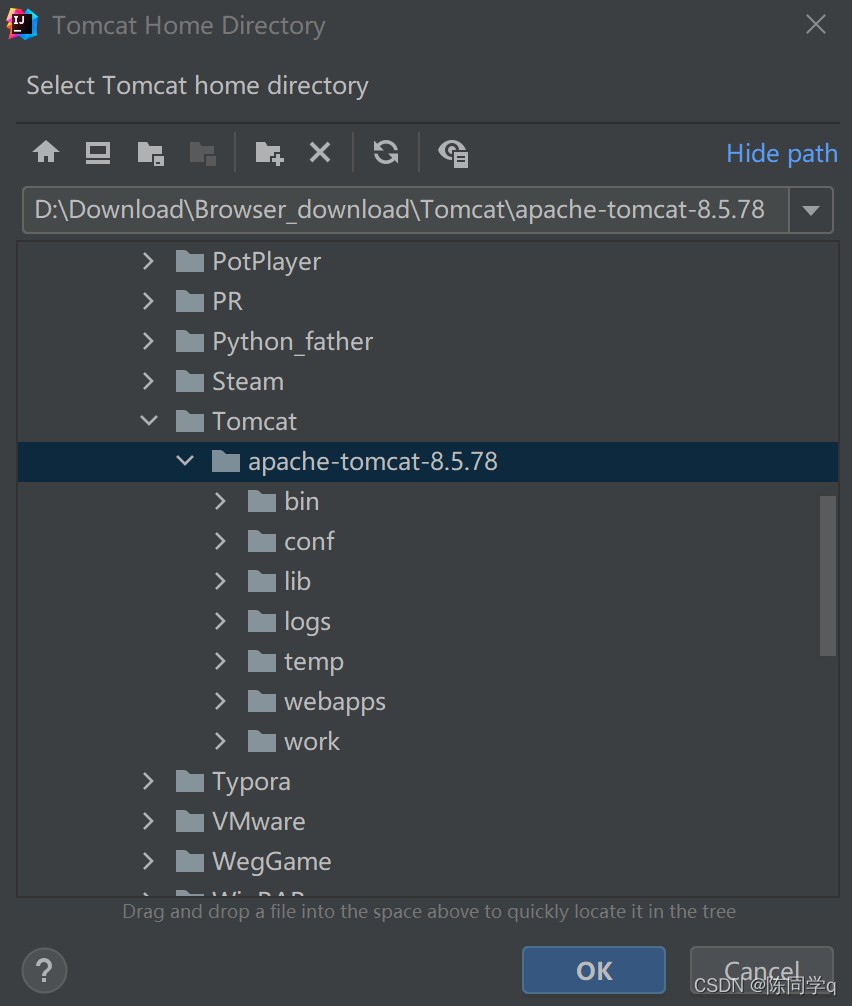Viewport: 852px width, 1006px height.
Task: Expand the VMware folder chevron
Action: click(148, 821)
